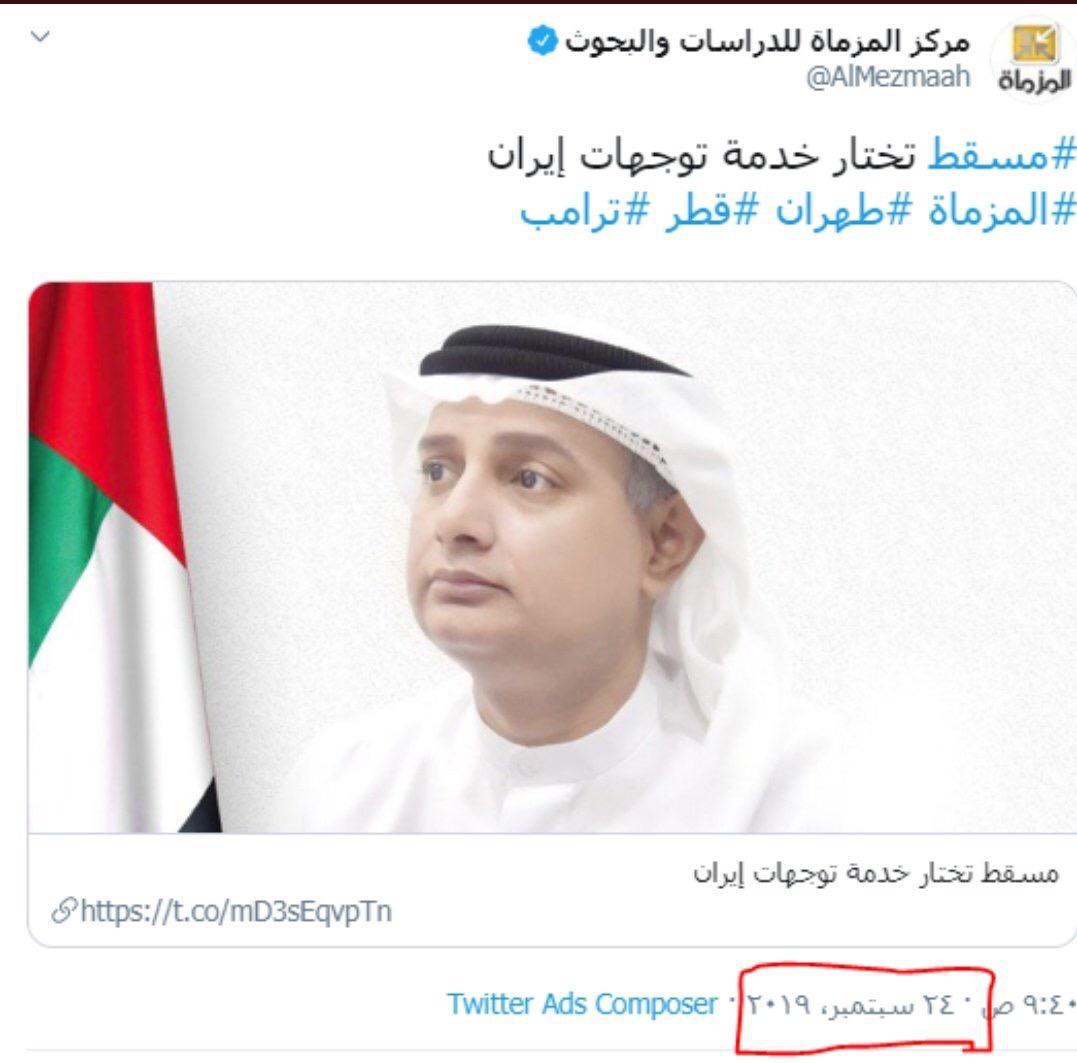Click the tweet text تختار خدمة توجهات إيران
Image resolution: width=1077 pixels, height=1063 pixels.
click(x=701, y=155)
